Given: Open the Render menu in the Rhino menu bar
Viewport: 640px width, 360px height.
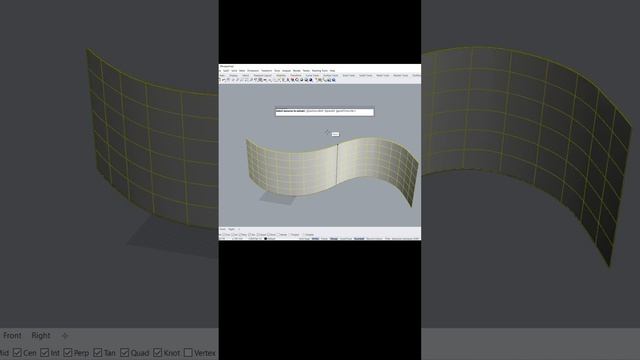Looking at the screenshot, I should point(297,71).
